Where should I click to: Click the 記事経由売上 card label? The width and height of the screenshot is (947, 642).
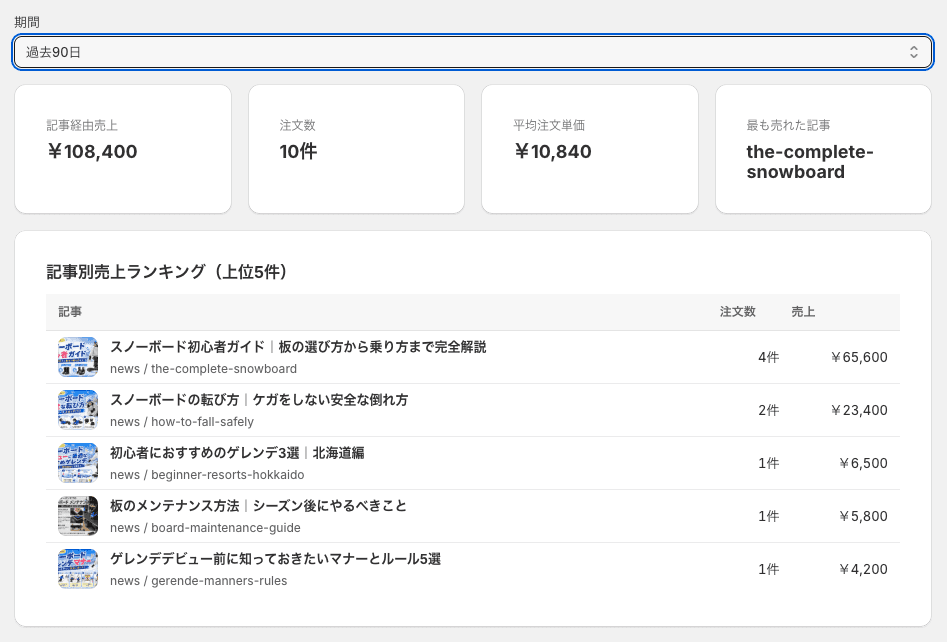82,125
